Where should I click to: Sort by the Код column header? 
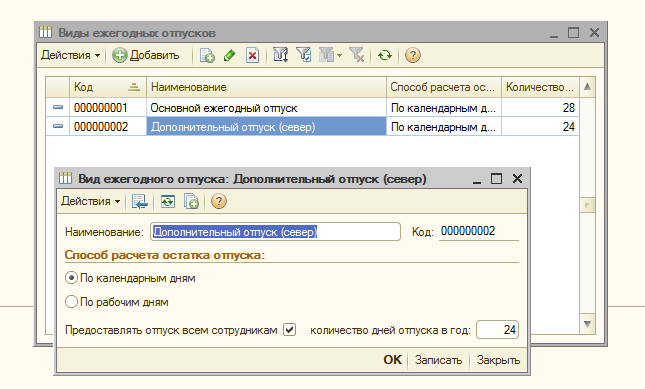108,87
